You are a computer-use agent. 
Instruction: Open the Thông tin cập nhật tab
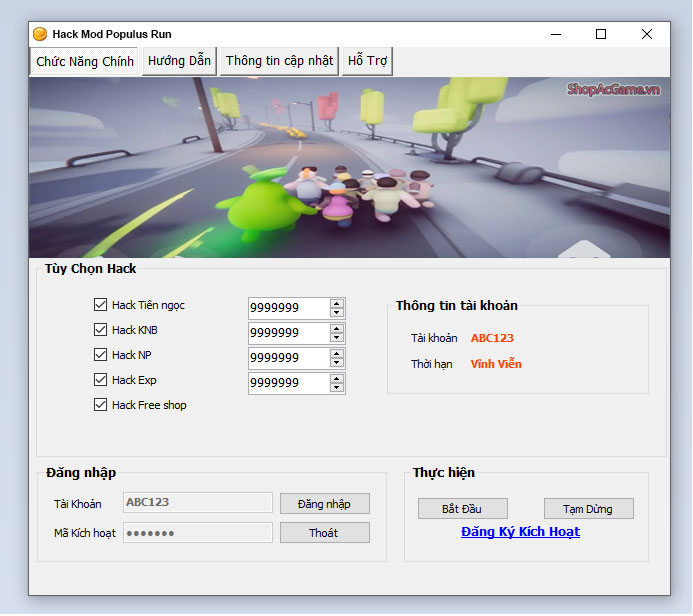tap(279, 61)
